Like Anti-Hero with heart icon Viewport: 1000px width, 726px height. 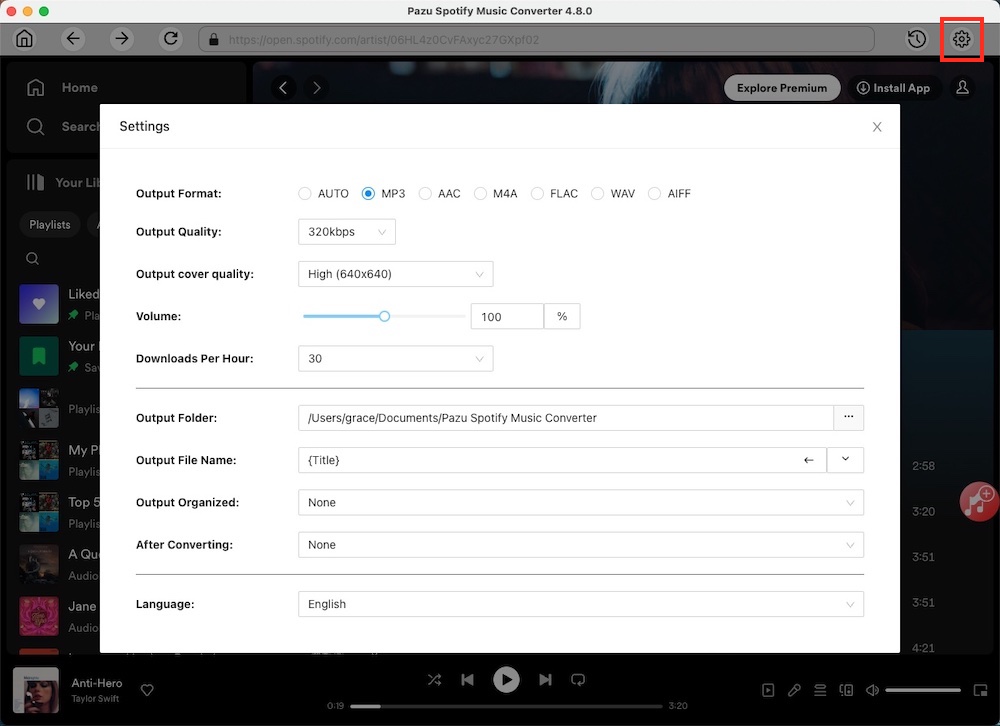pos(147,690)
